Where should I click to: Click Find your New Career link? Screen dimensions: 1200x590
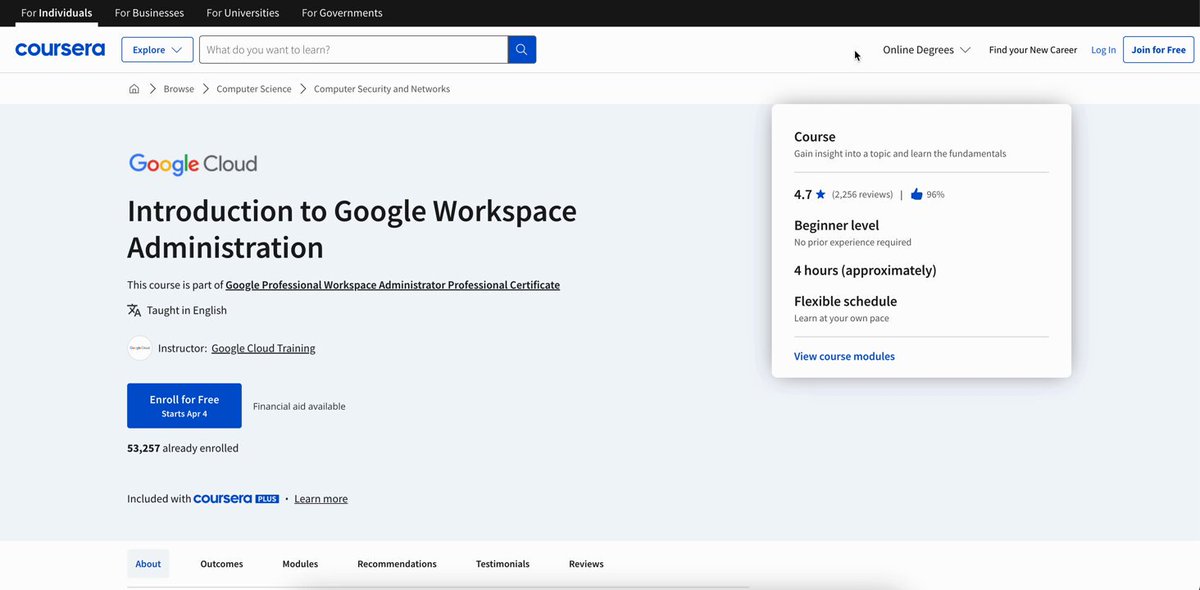(1033, 50)
